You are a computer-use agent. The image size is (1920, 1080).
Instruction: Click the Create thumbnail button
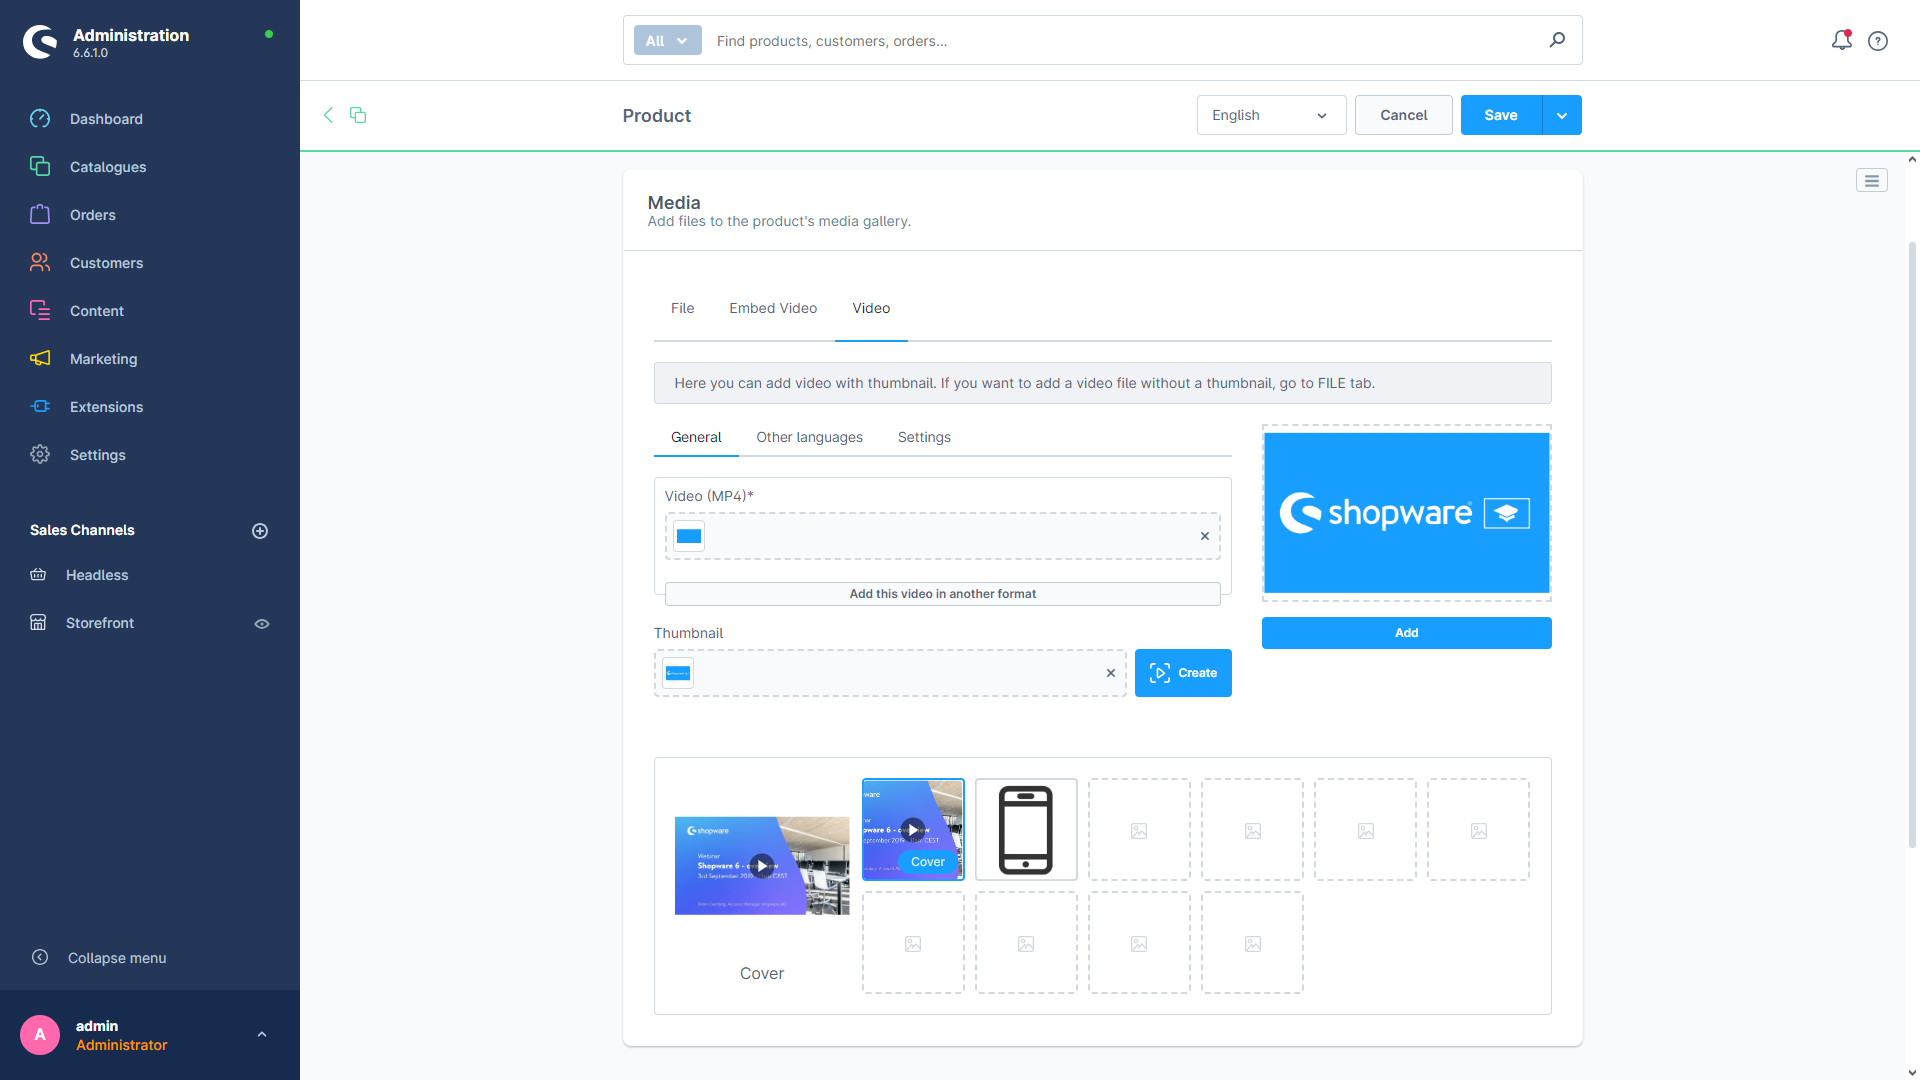[1183, 673]
